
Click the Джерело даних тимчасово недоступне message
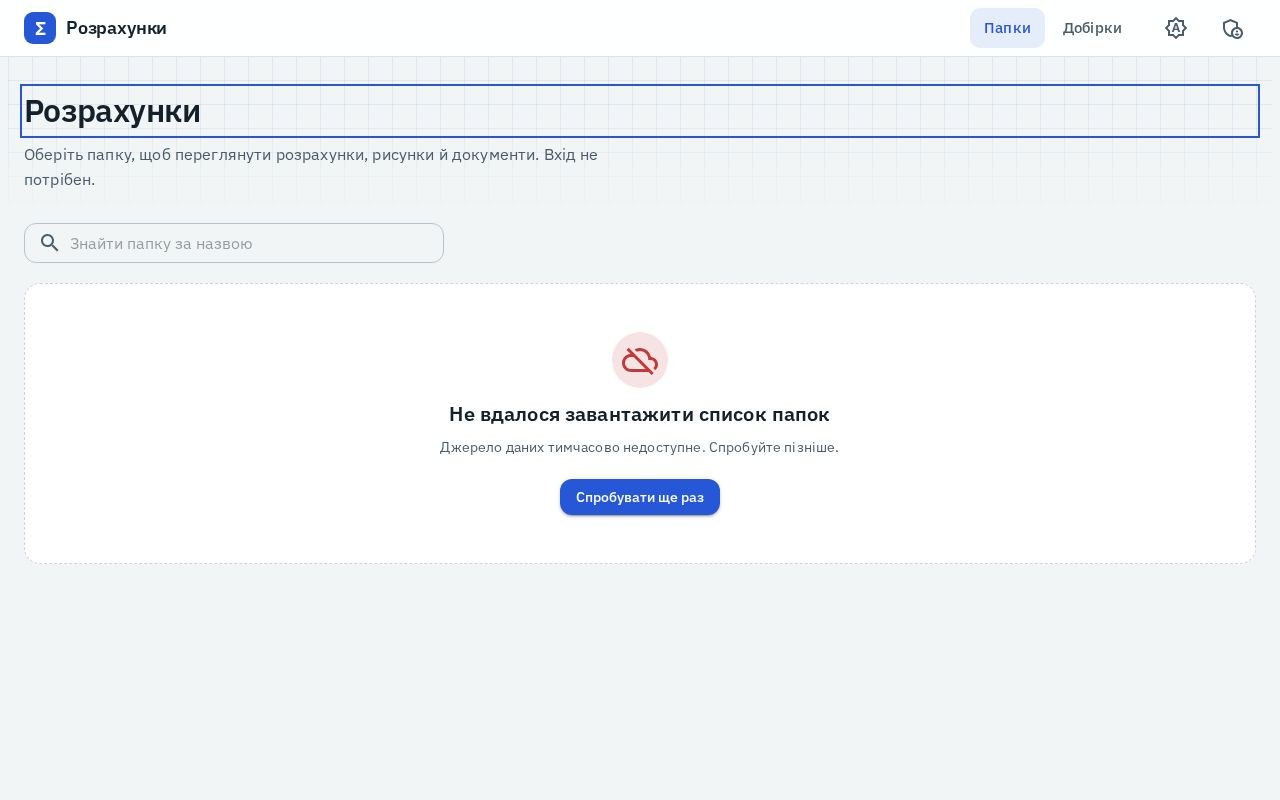point(640,447)
